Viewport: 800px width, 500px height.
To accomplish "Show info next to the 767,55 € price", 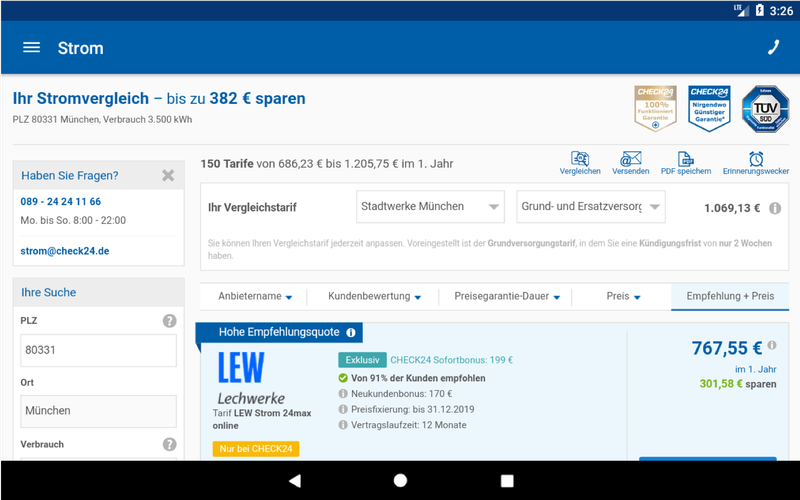I will tap(772, 345).
